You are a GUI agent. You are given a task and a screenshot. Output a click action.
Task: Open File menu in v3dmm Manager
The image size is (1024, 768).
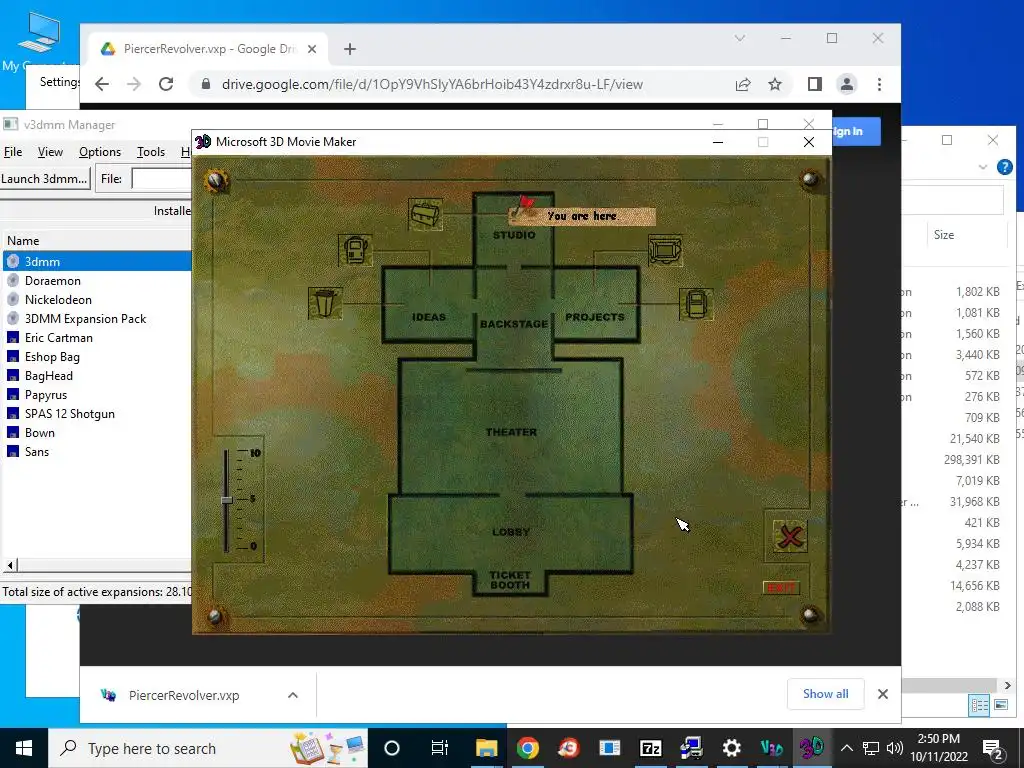point(13,152)
